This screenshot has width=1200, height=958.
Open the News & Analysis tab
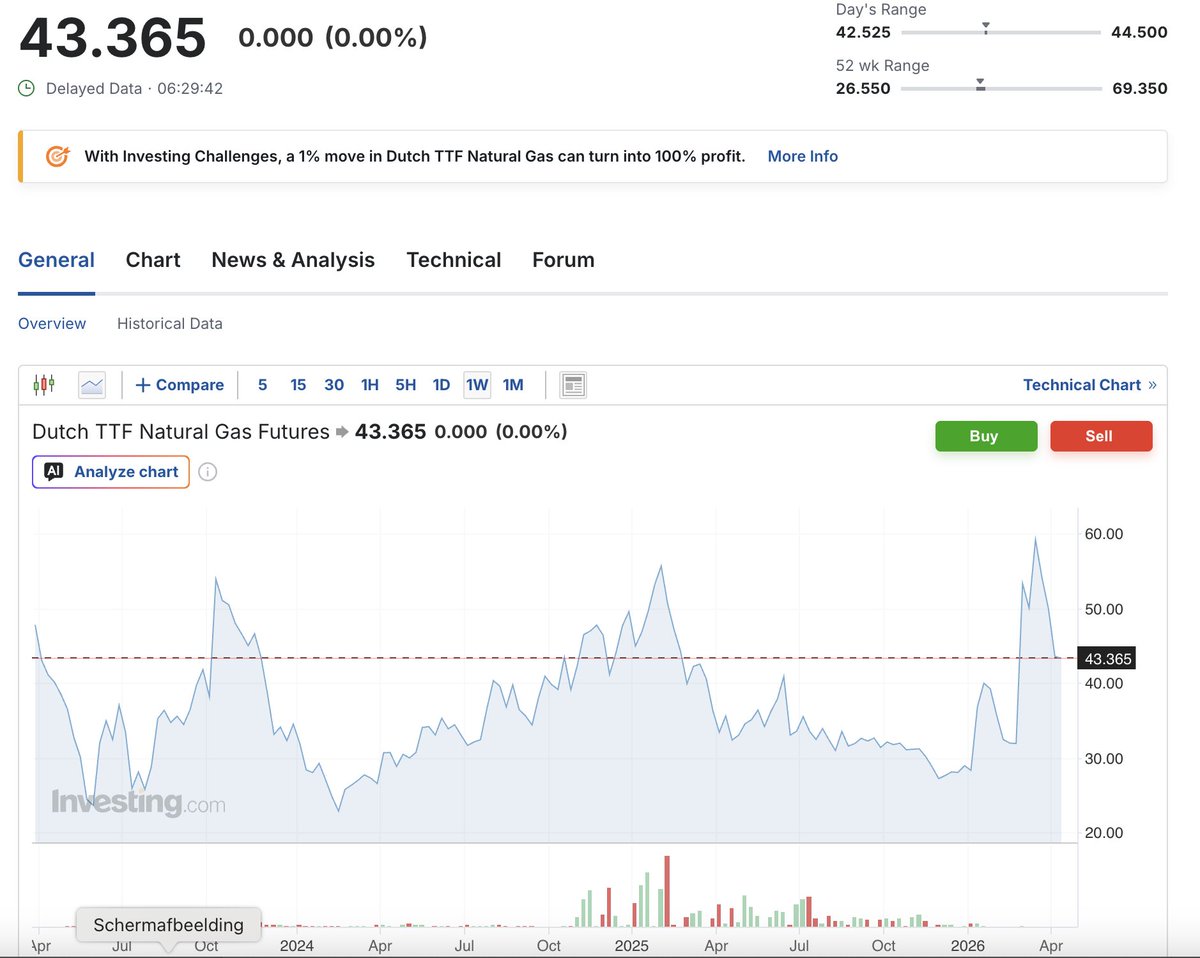[x=293, y=260]
